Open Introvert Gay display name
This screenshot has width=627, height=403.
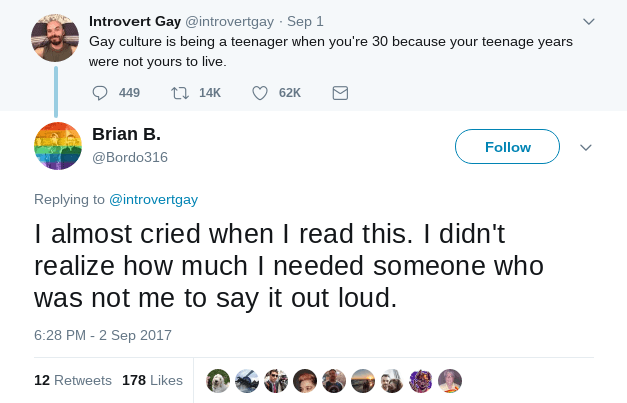(135, 21)
